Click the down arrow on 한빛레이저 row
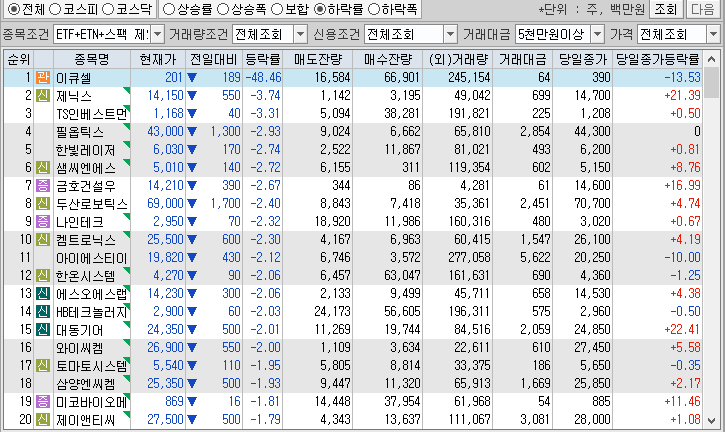The height and width of the screenshot is (432, 725). 192,150
